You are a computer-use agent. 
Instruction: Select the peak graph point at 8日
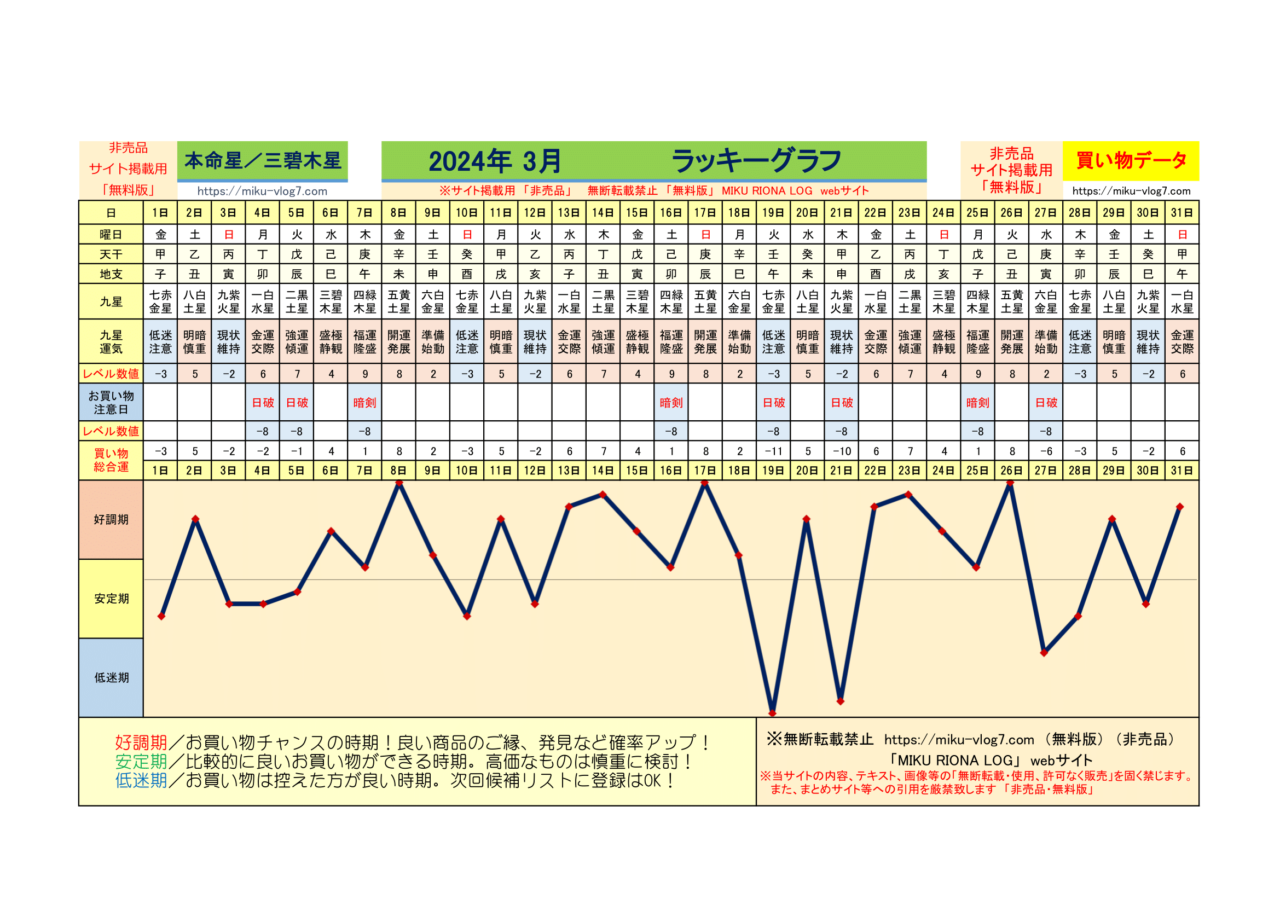pos(399,483)
